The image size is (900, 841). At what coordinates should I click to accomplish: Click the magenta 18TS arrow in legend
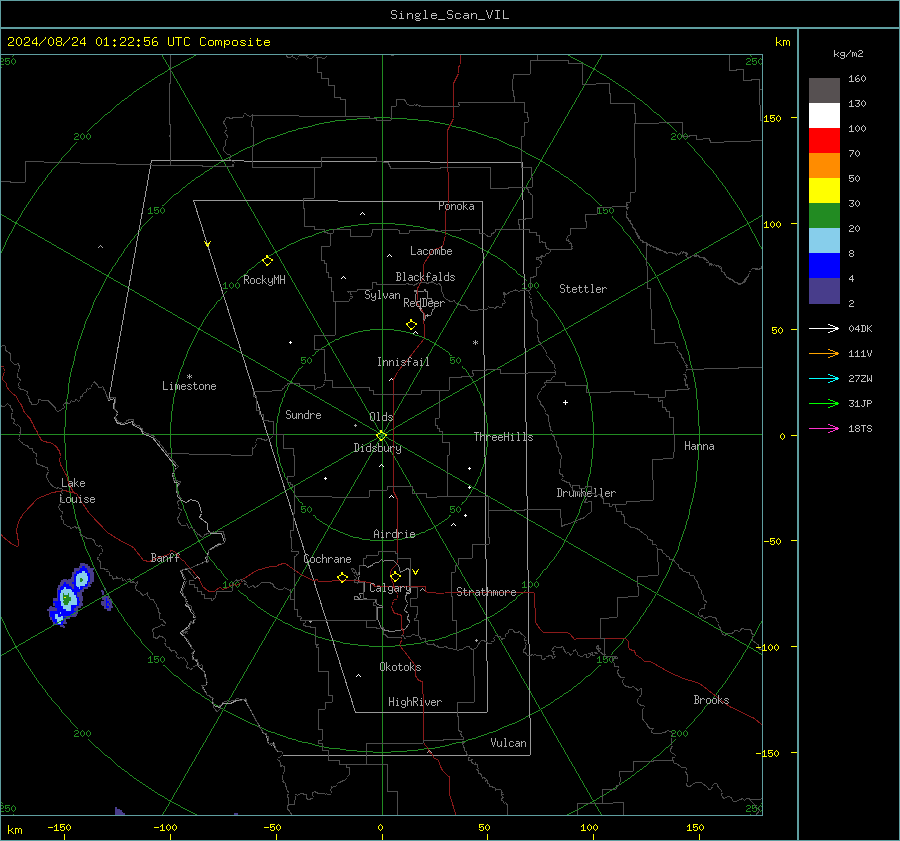coord(824,428)
